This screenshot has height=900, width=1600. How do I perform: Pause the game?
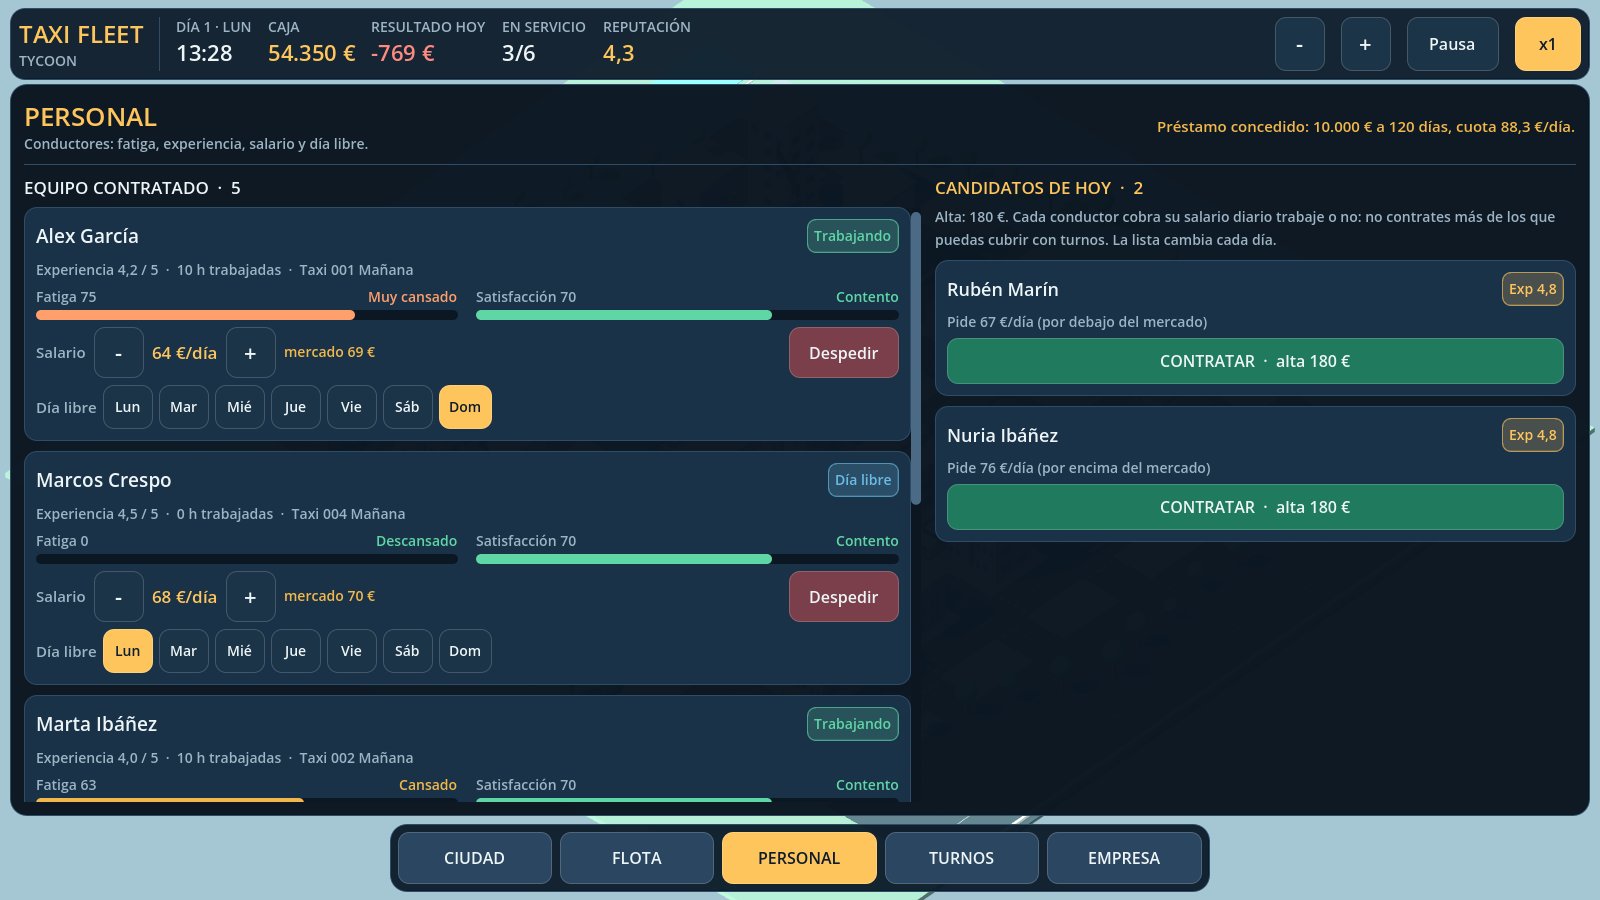click(x=1452, y=44)
